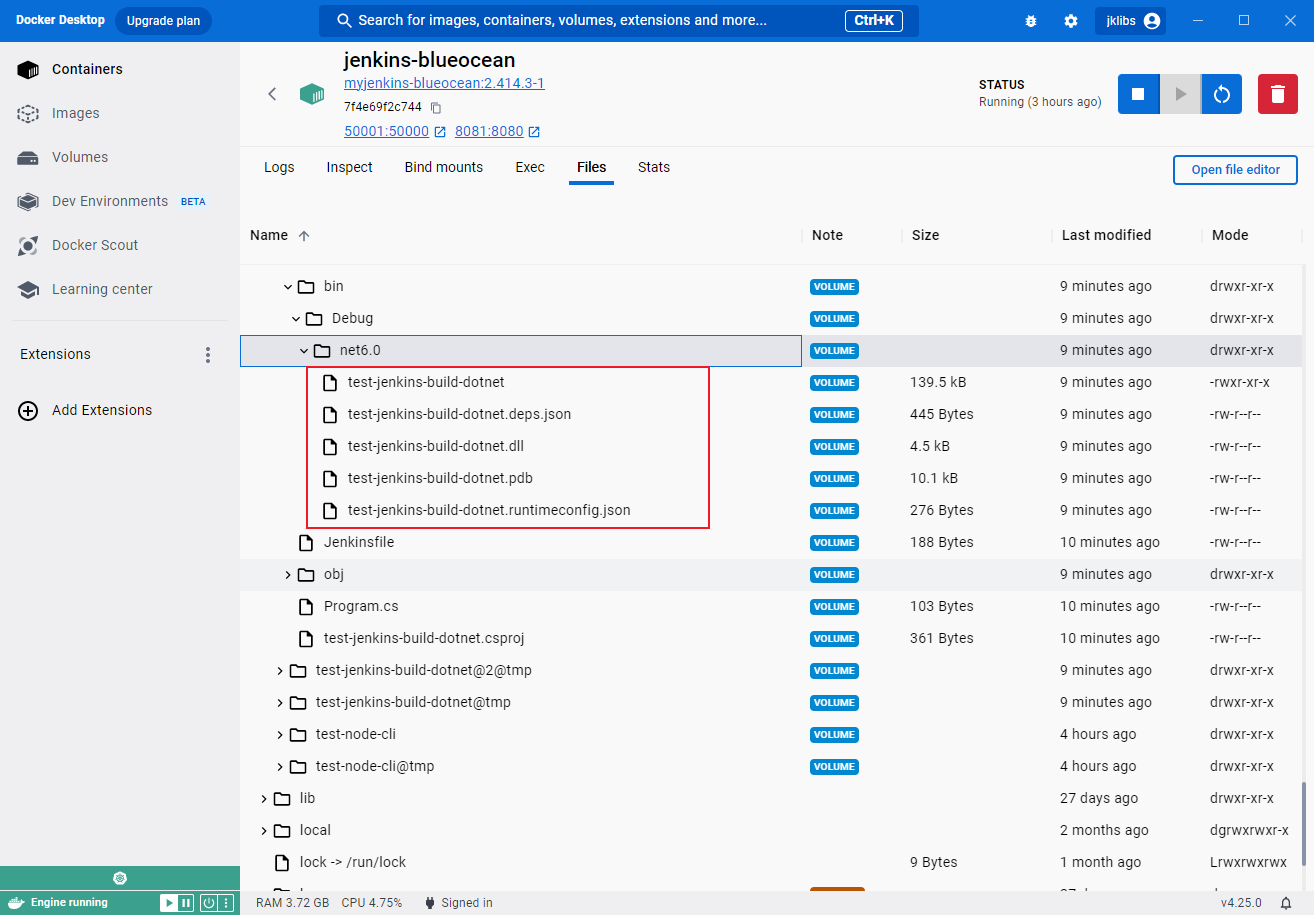
Task: Sort by the Size column header
Action: 925,235
